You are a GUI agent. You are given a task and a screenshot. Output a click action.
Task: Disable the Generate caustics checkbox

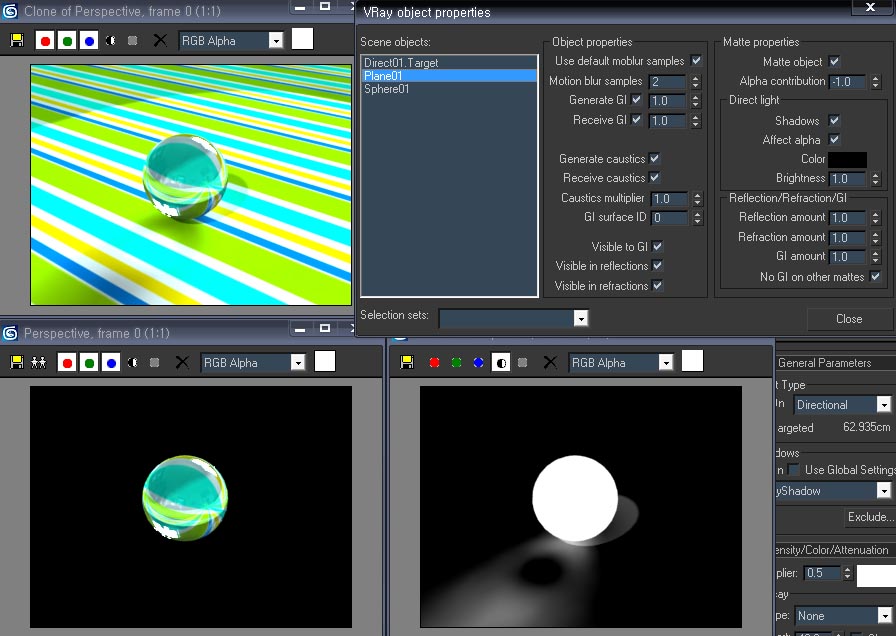pyautogui.click(x=655, y=159)
